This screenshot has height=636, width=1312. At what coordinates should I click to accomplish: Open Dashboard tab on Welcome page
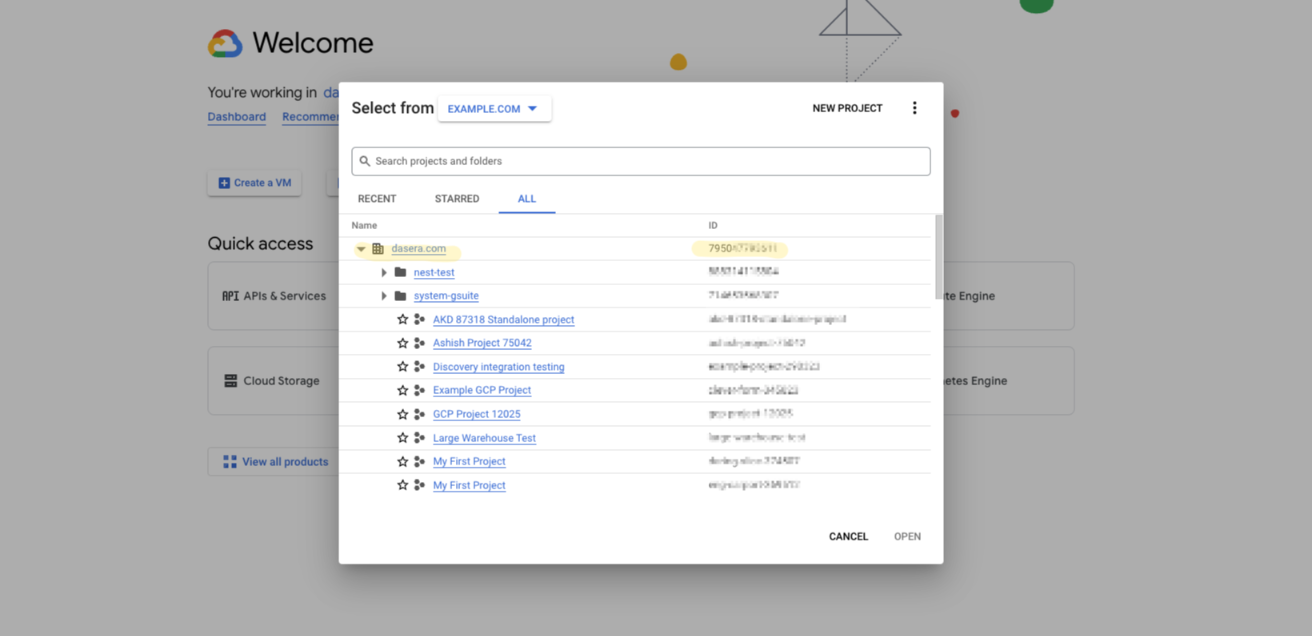pyautogui.click(x=237, y=117)
